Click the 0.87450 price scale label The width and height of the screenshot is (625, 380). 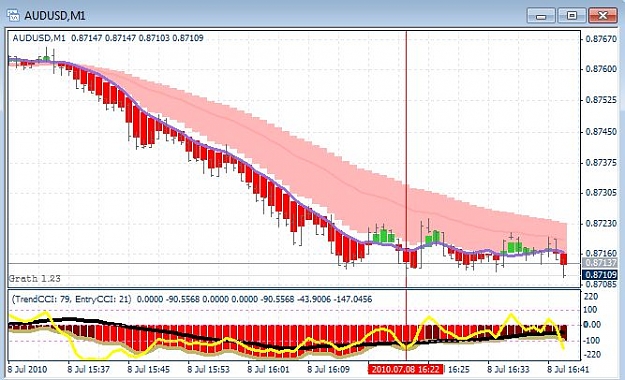(601, 132)
